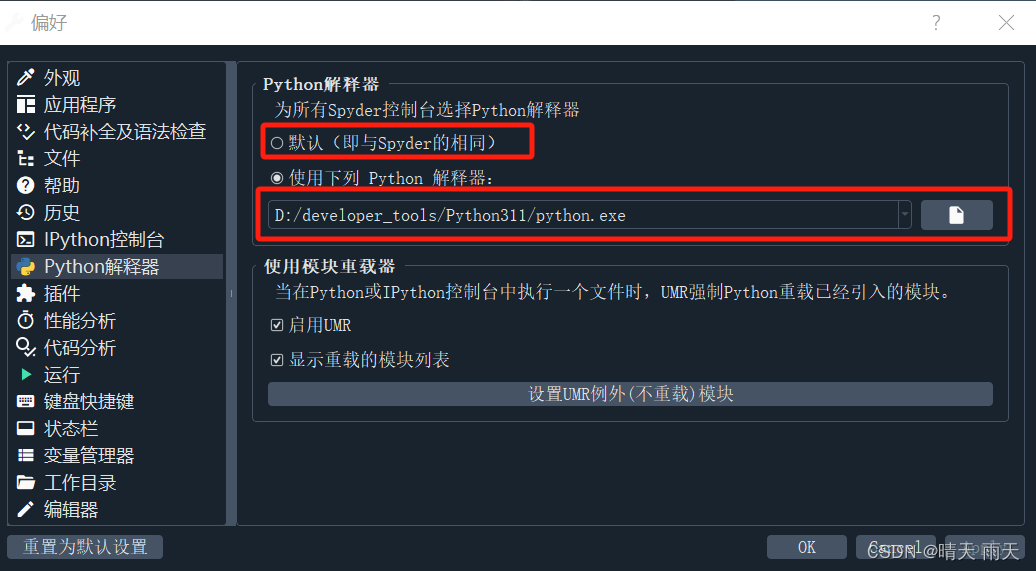Select the 性能分析 stopwatch icon
This screenshot has width=1036, height=571.
[25, 321]
